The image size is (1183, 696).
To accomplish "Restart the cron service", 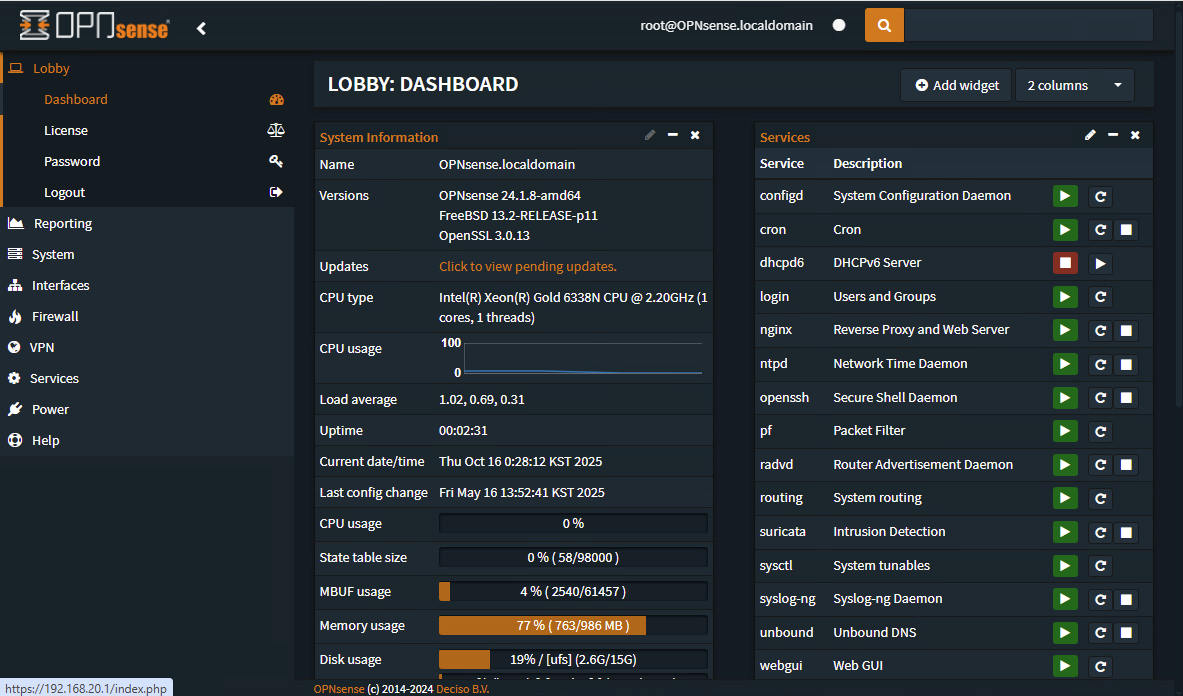I will tap(1100, 230).
